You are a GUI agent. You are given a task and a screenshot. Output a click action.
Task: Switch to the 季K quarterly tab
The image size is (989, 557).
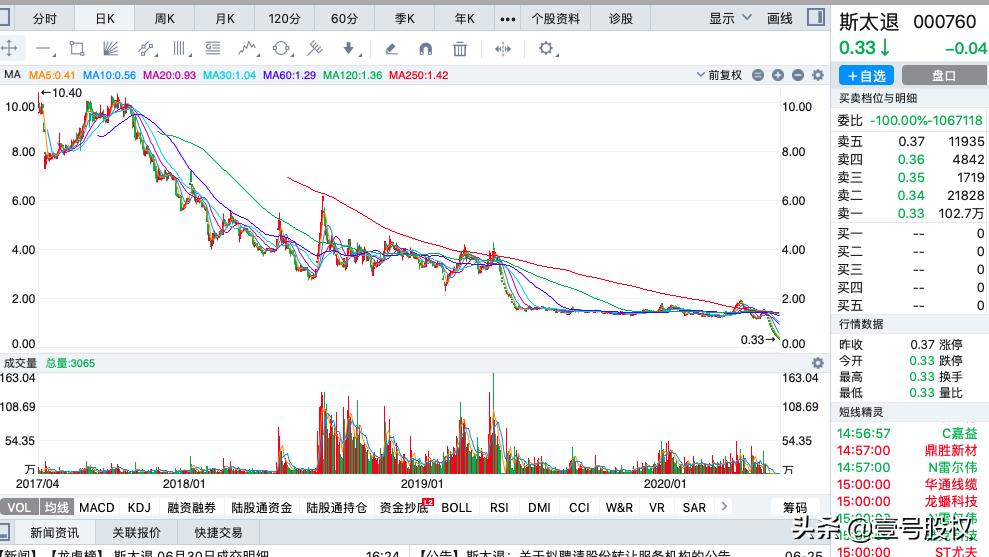pos(404,19)
